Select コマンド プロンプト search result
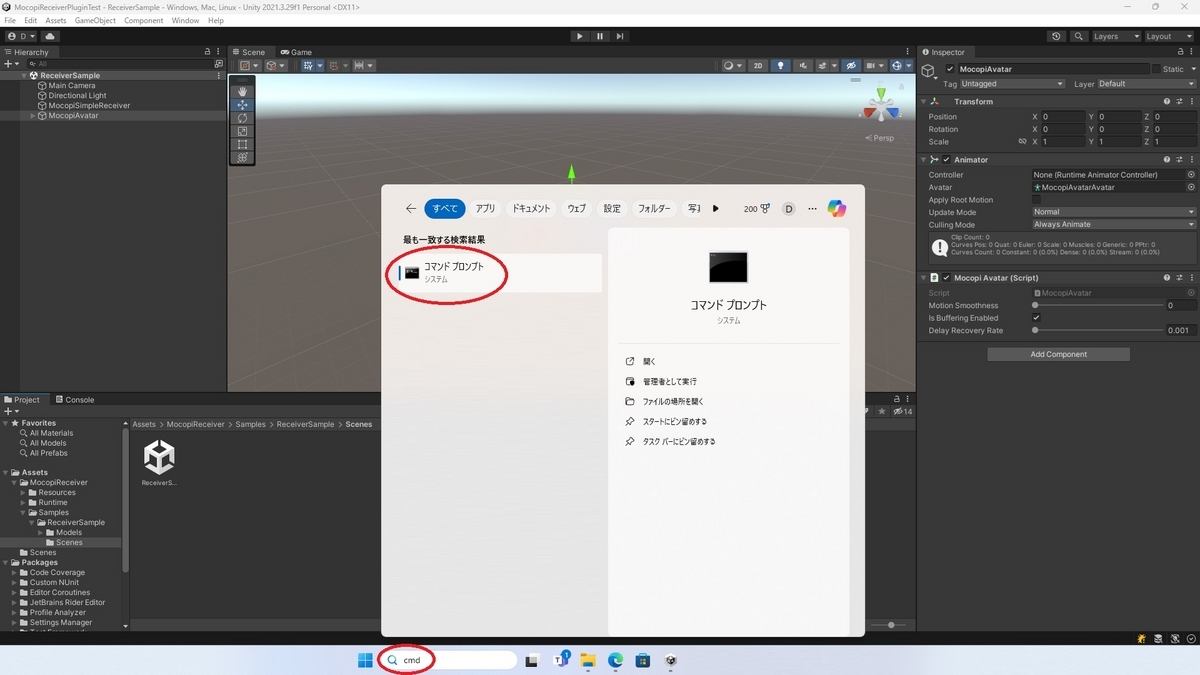The image size is (1200, 675). (500, 272)
